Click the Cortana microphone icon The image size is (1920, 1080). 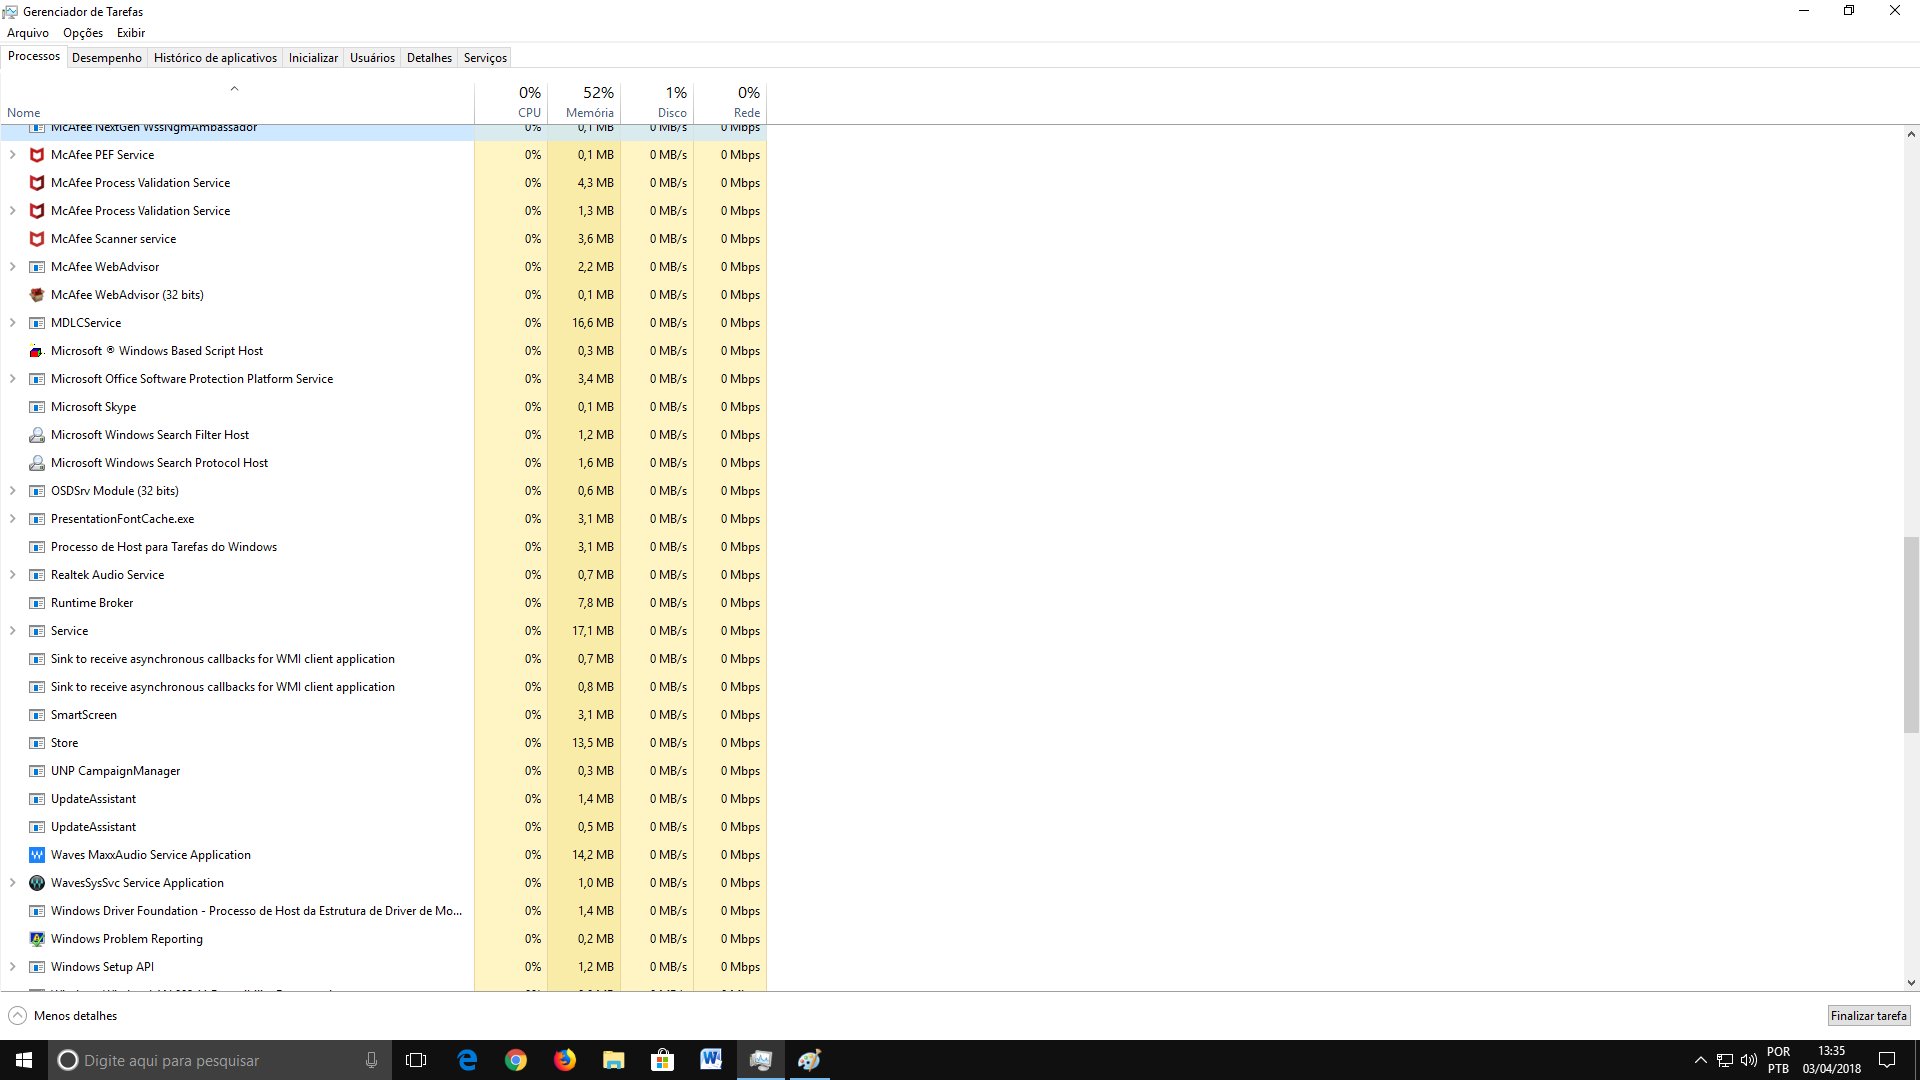[371, 1060]
